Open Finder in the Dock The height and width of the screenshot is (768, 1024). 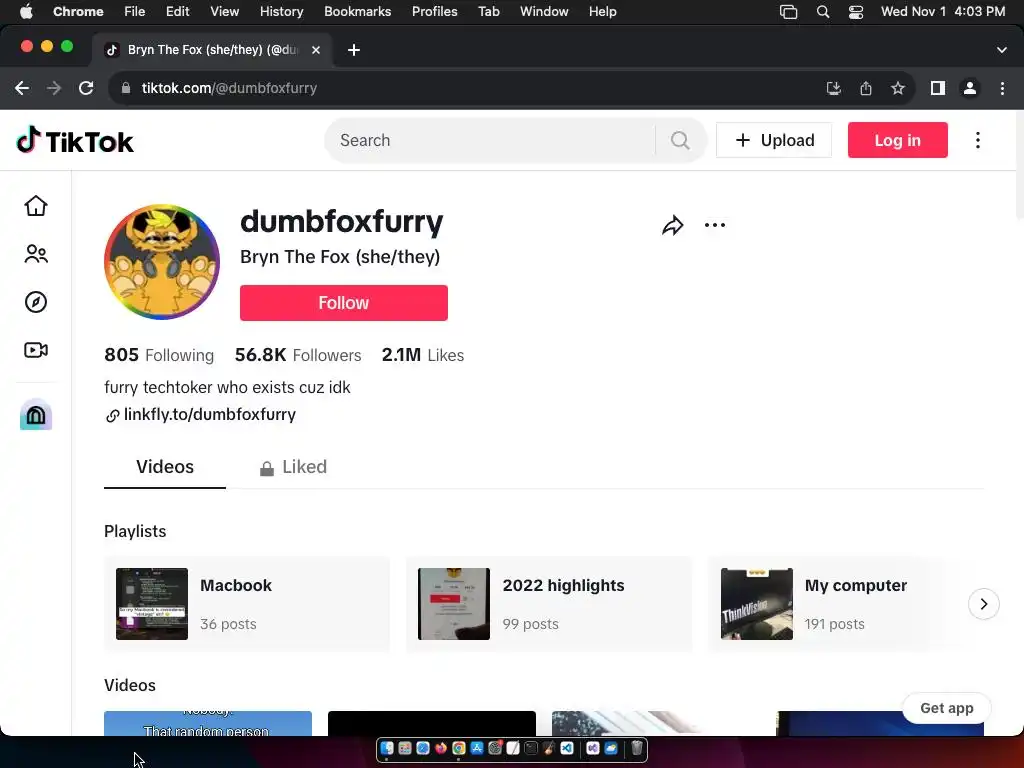[387, 748]
